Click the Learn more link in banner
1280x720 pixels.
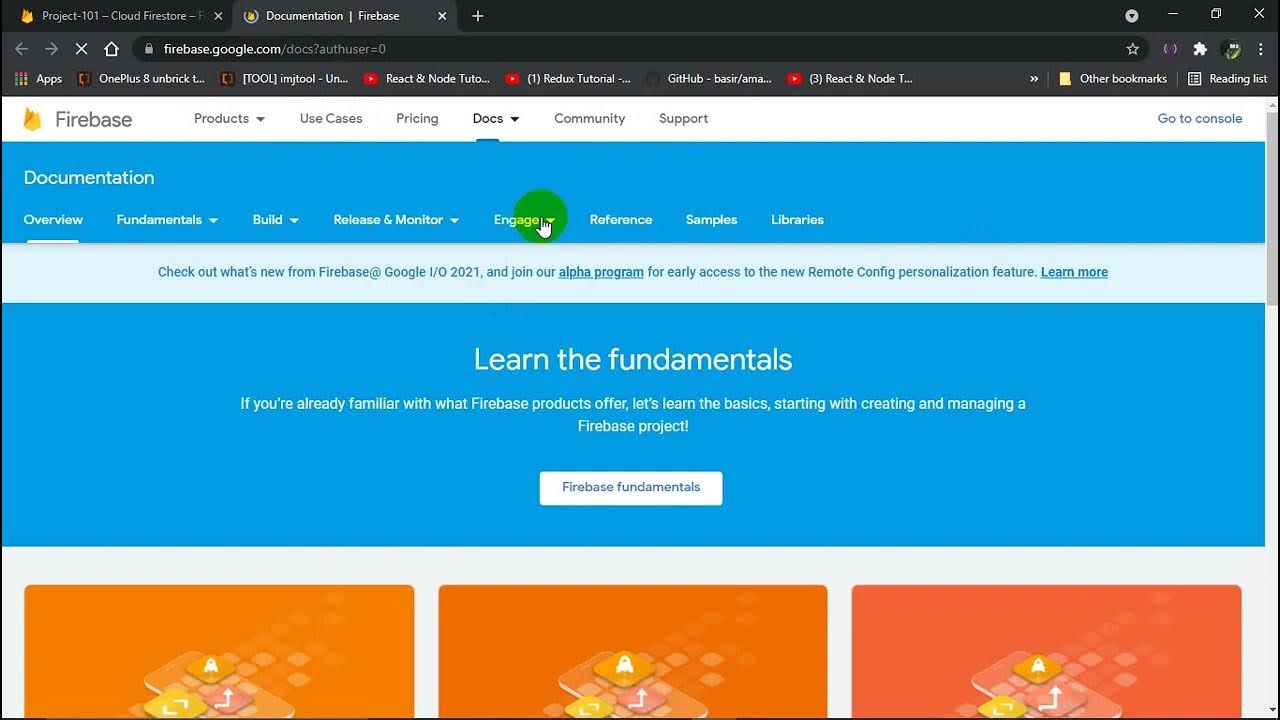(1074, 272)
